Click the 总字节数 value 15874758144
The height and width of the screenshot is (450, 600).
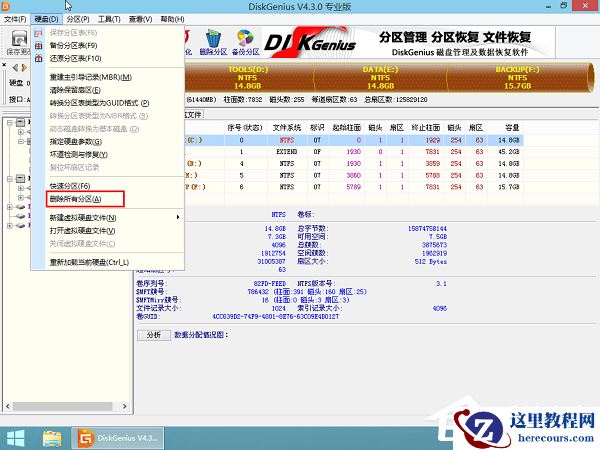coord(427,228)
